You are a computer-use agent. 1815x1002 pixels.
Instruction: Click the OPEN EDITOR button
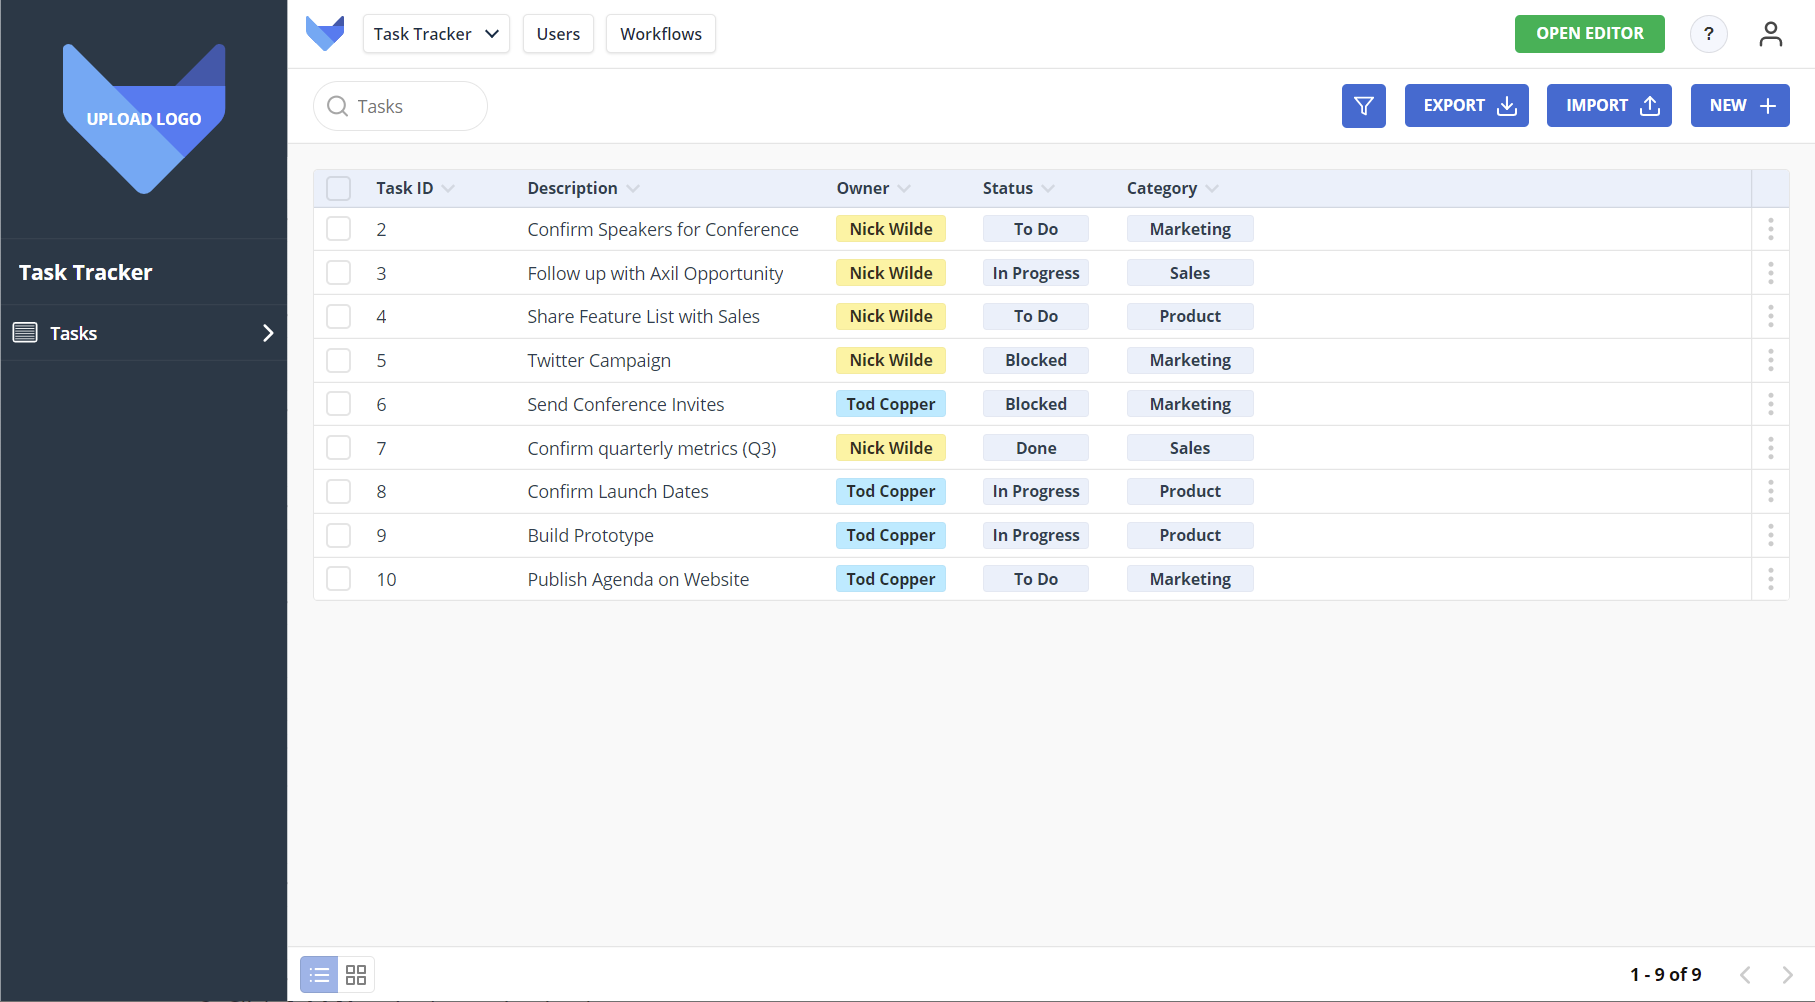(x=1589, y=34)
